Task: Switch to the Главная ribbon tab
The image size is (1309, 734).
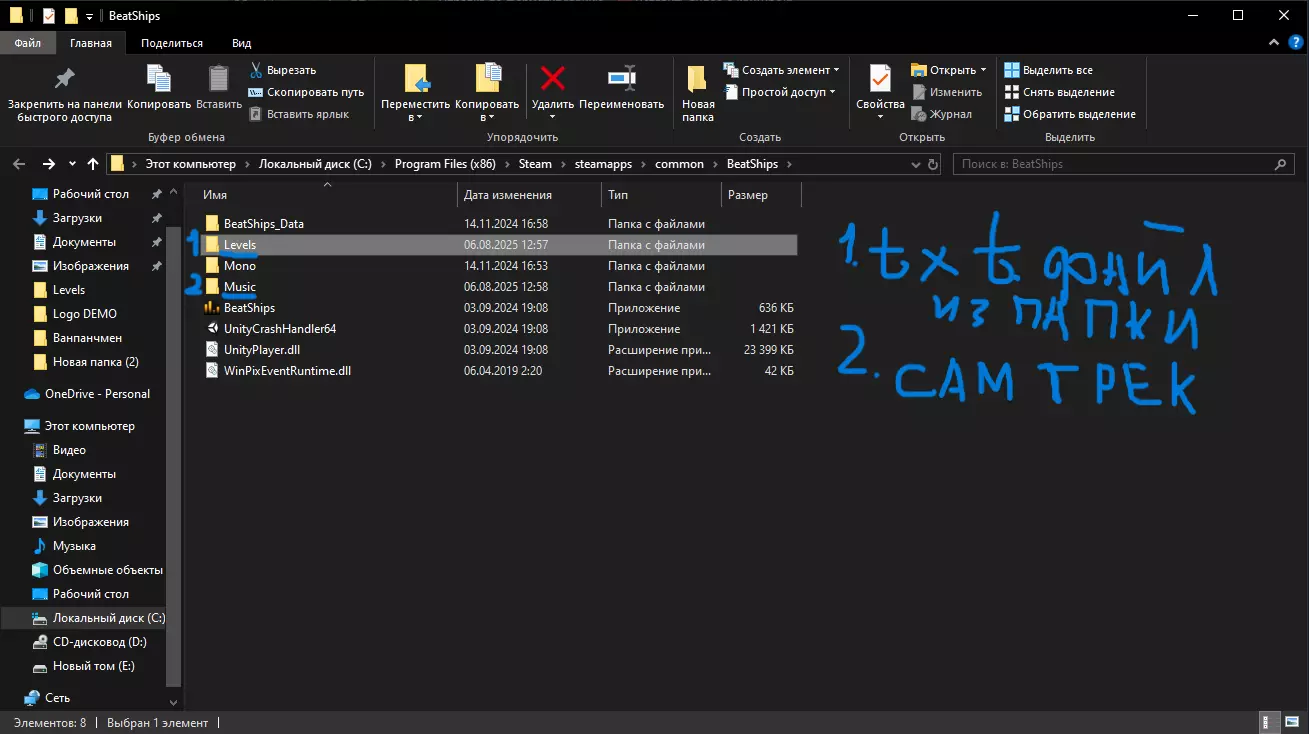Action: pos(91,43)
